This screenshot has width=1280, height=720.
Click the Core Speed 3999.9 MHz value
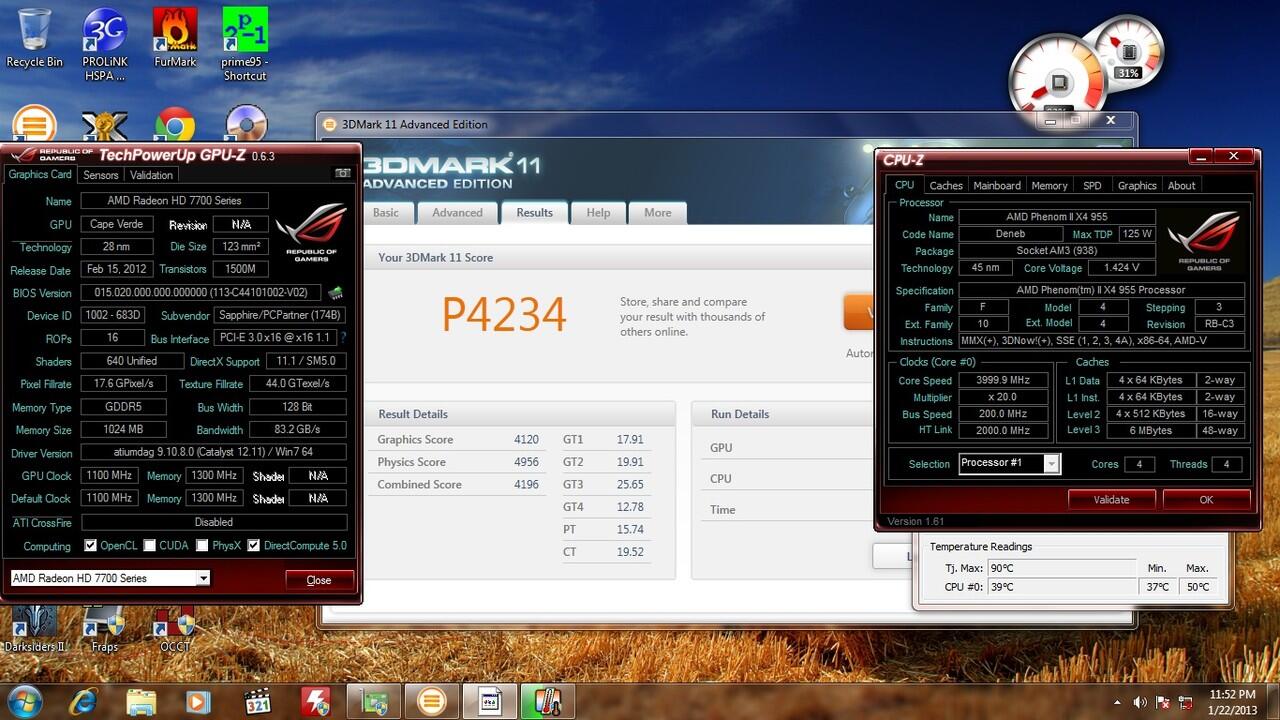[x=1003, y=380]
